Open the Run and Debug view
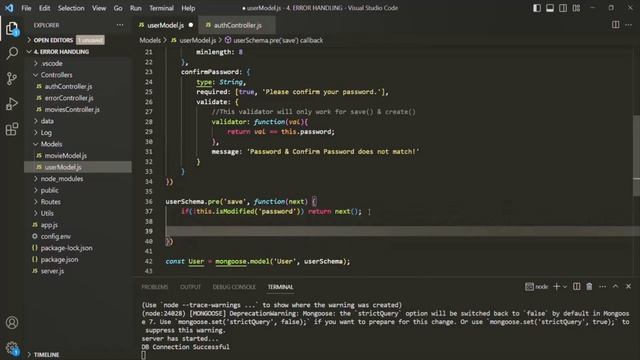The image size is (640, 360). [12, 104]
